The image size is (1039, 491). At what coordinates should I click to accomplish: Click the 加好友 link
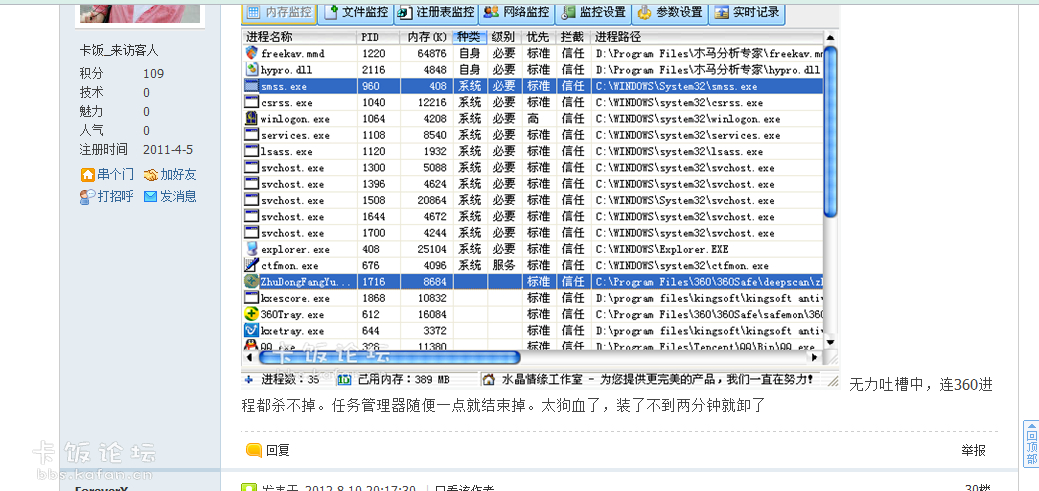pos(178,175)
